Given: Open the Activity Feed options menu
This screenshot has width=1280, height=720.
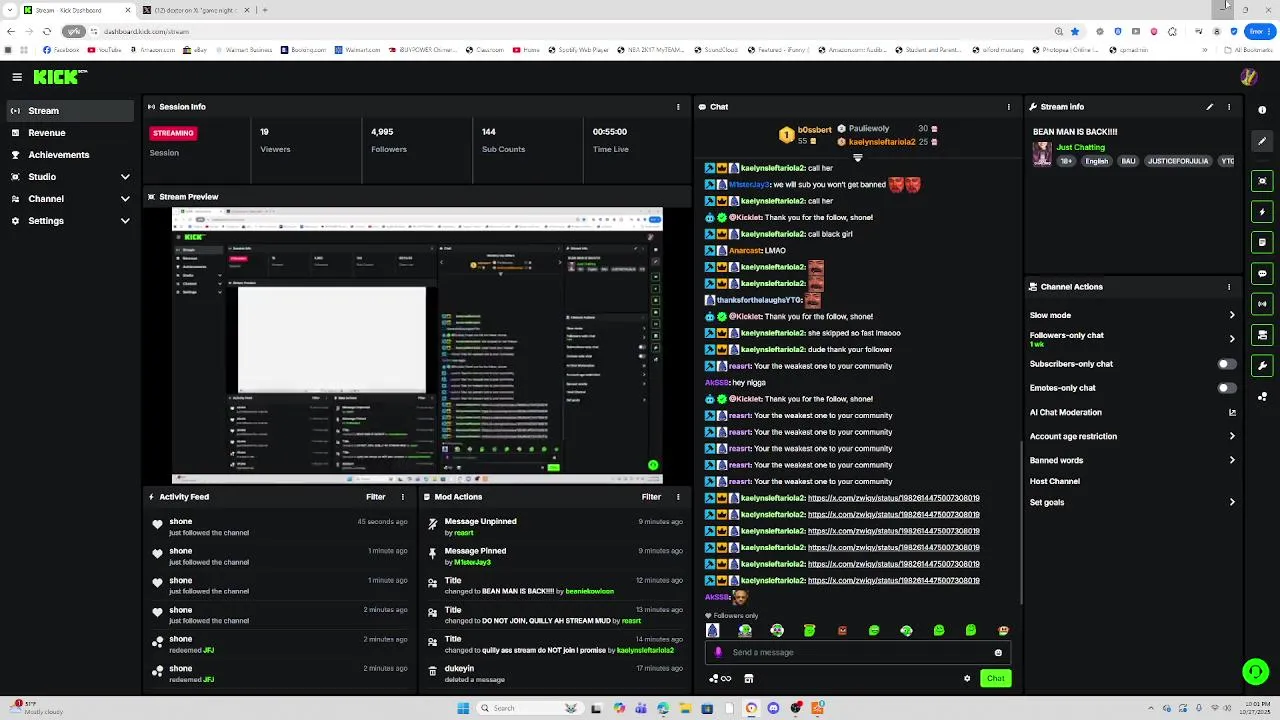Looking at the screenshot, I should [403, 497].
